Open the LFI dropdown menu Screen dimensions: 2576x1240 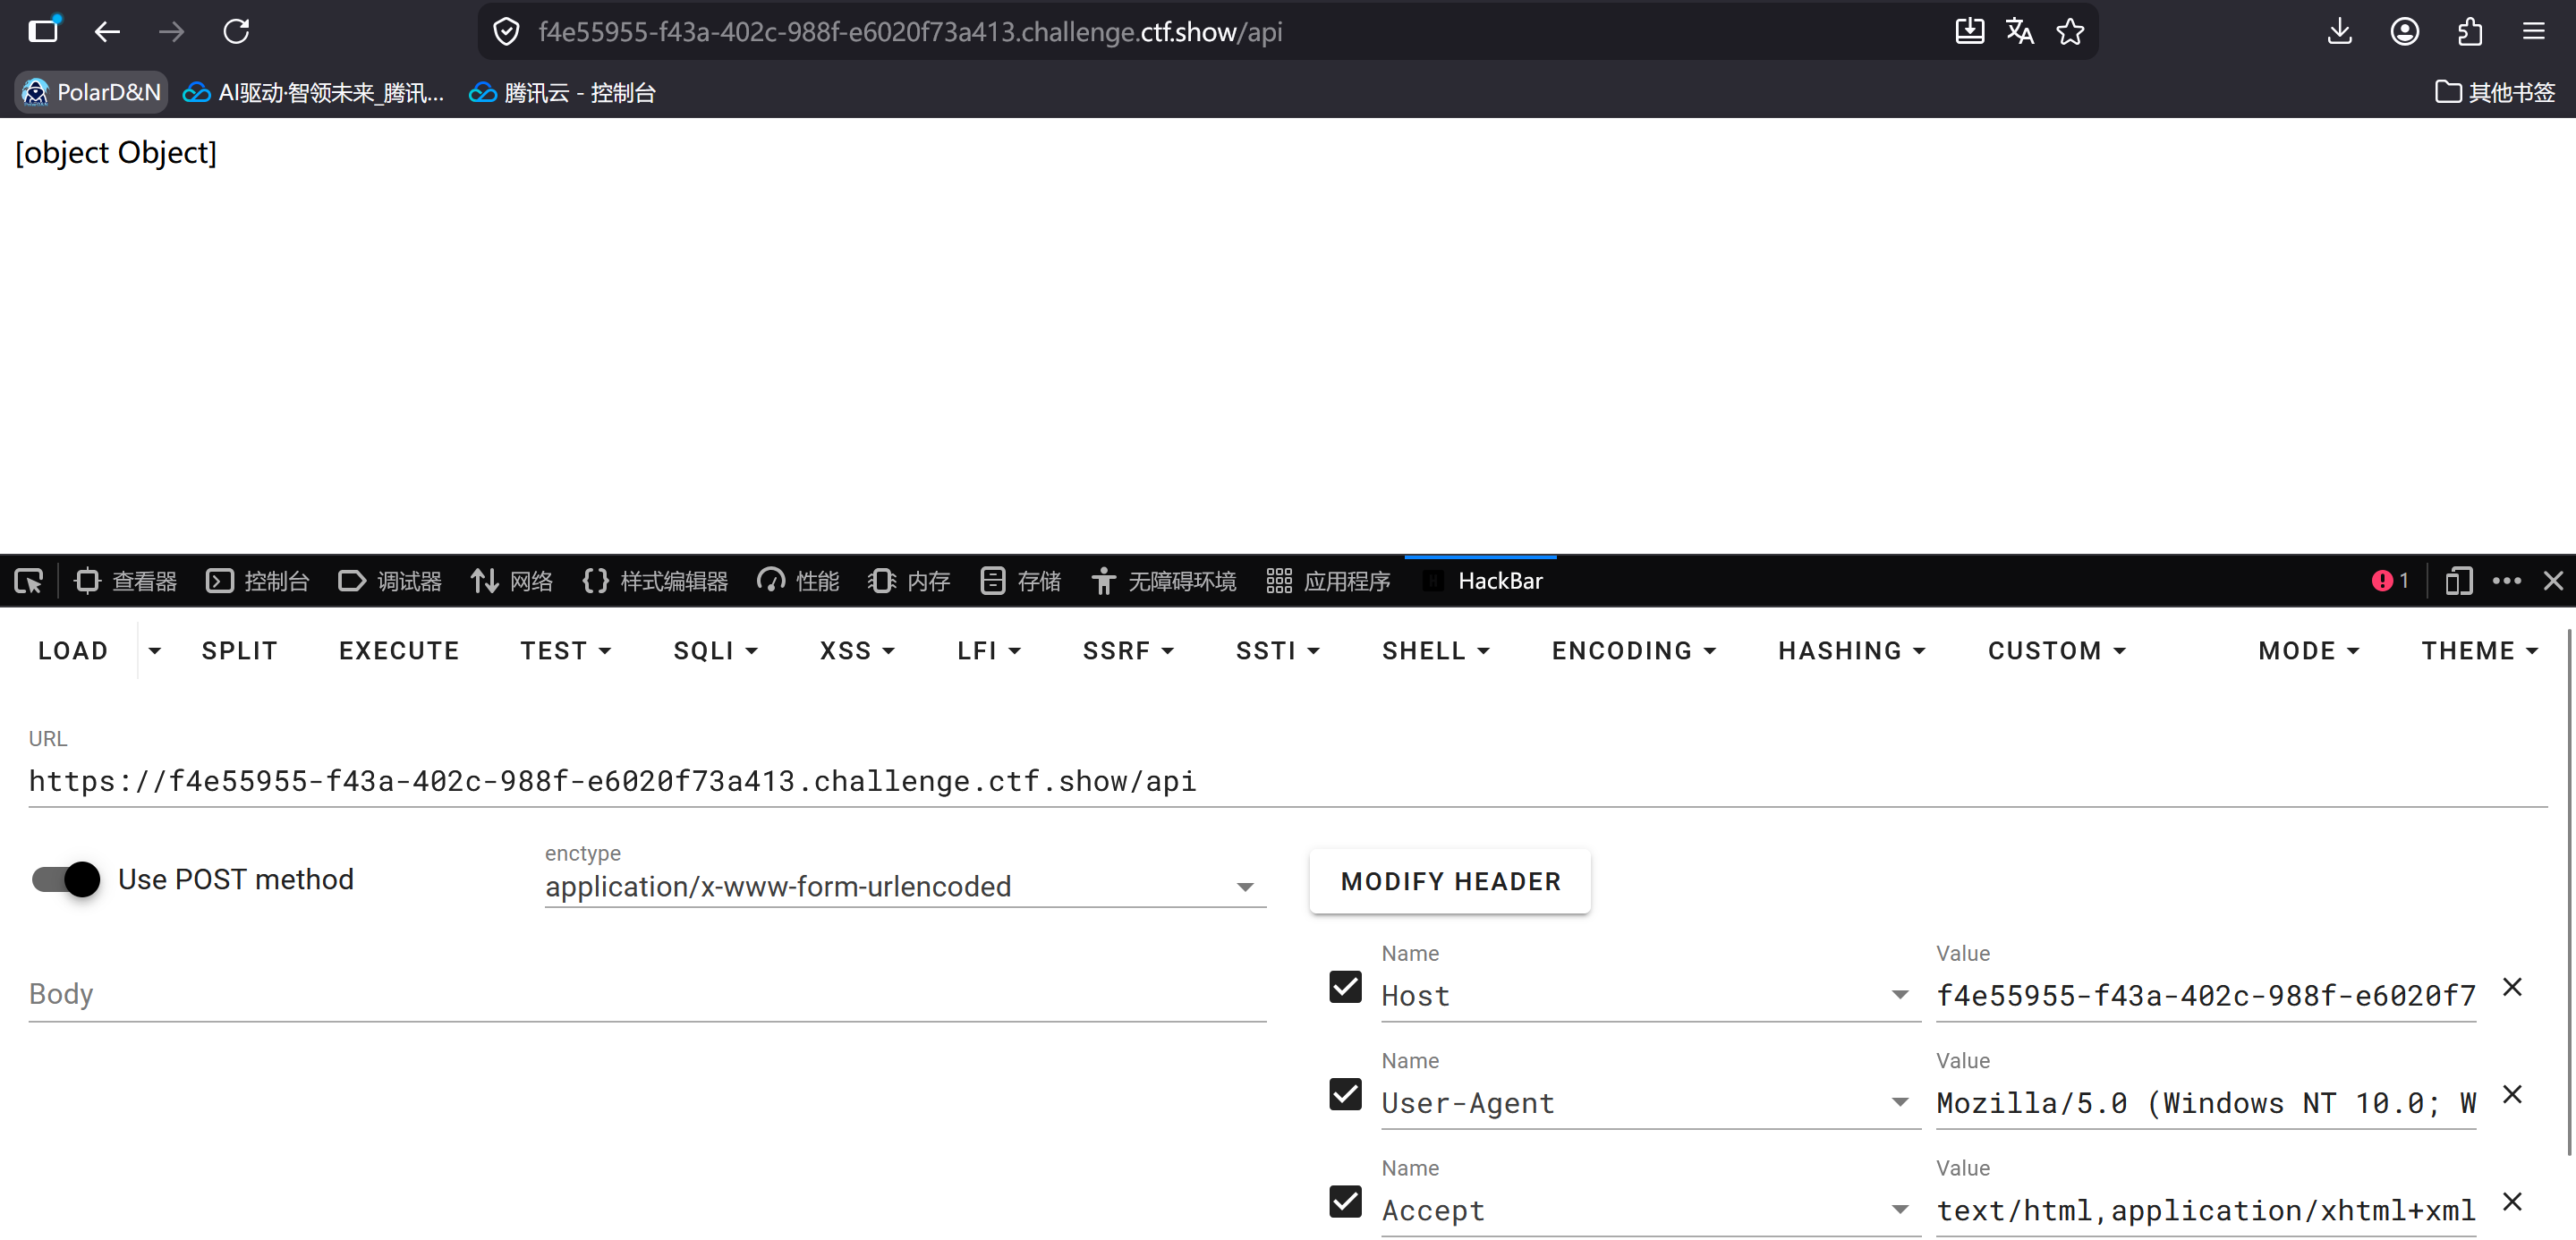989,651
